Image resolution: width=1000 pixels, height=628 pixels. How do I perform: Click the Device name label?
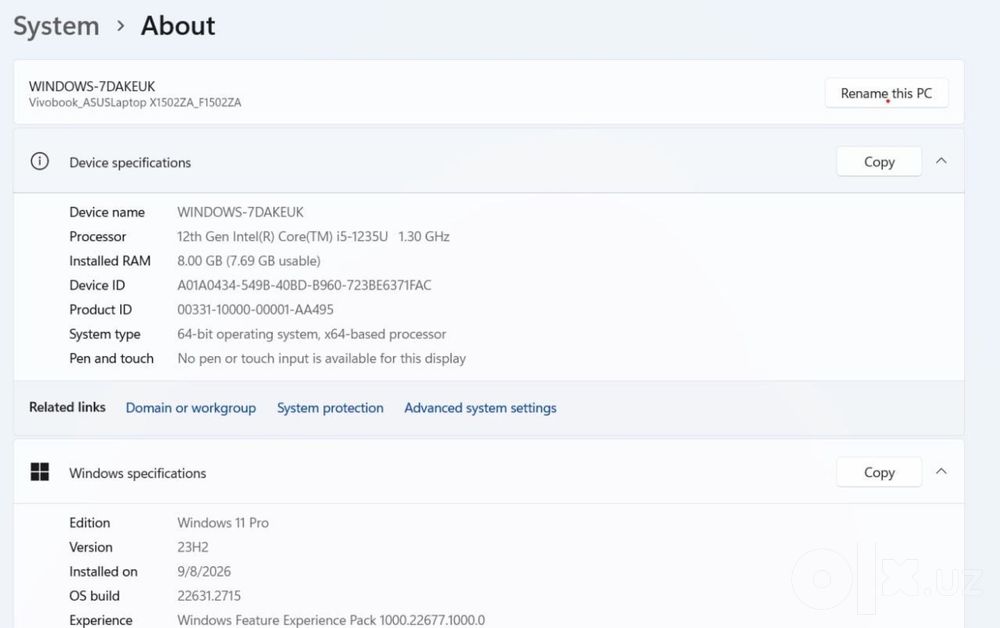click(107, 212)
